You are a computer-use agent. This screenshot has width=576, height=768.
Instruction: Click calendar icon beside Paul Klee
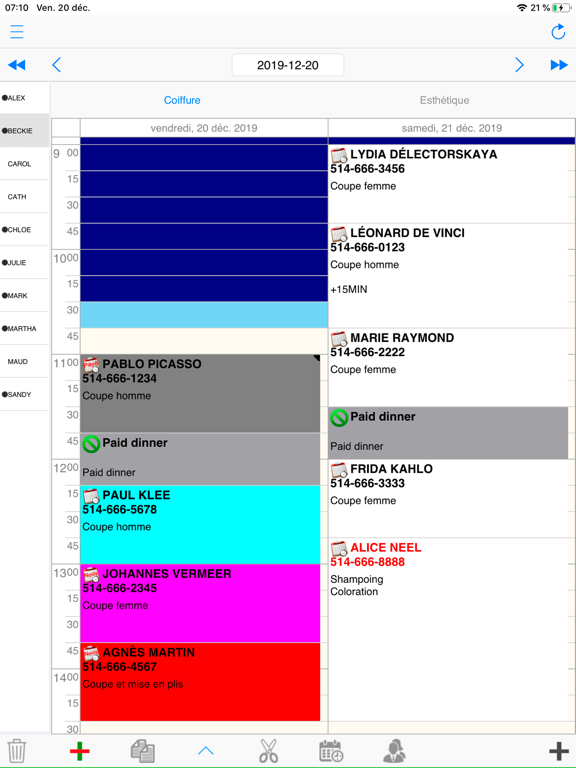[x=91, y=496]
